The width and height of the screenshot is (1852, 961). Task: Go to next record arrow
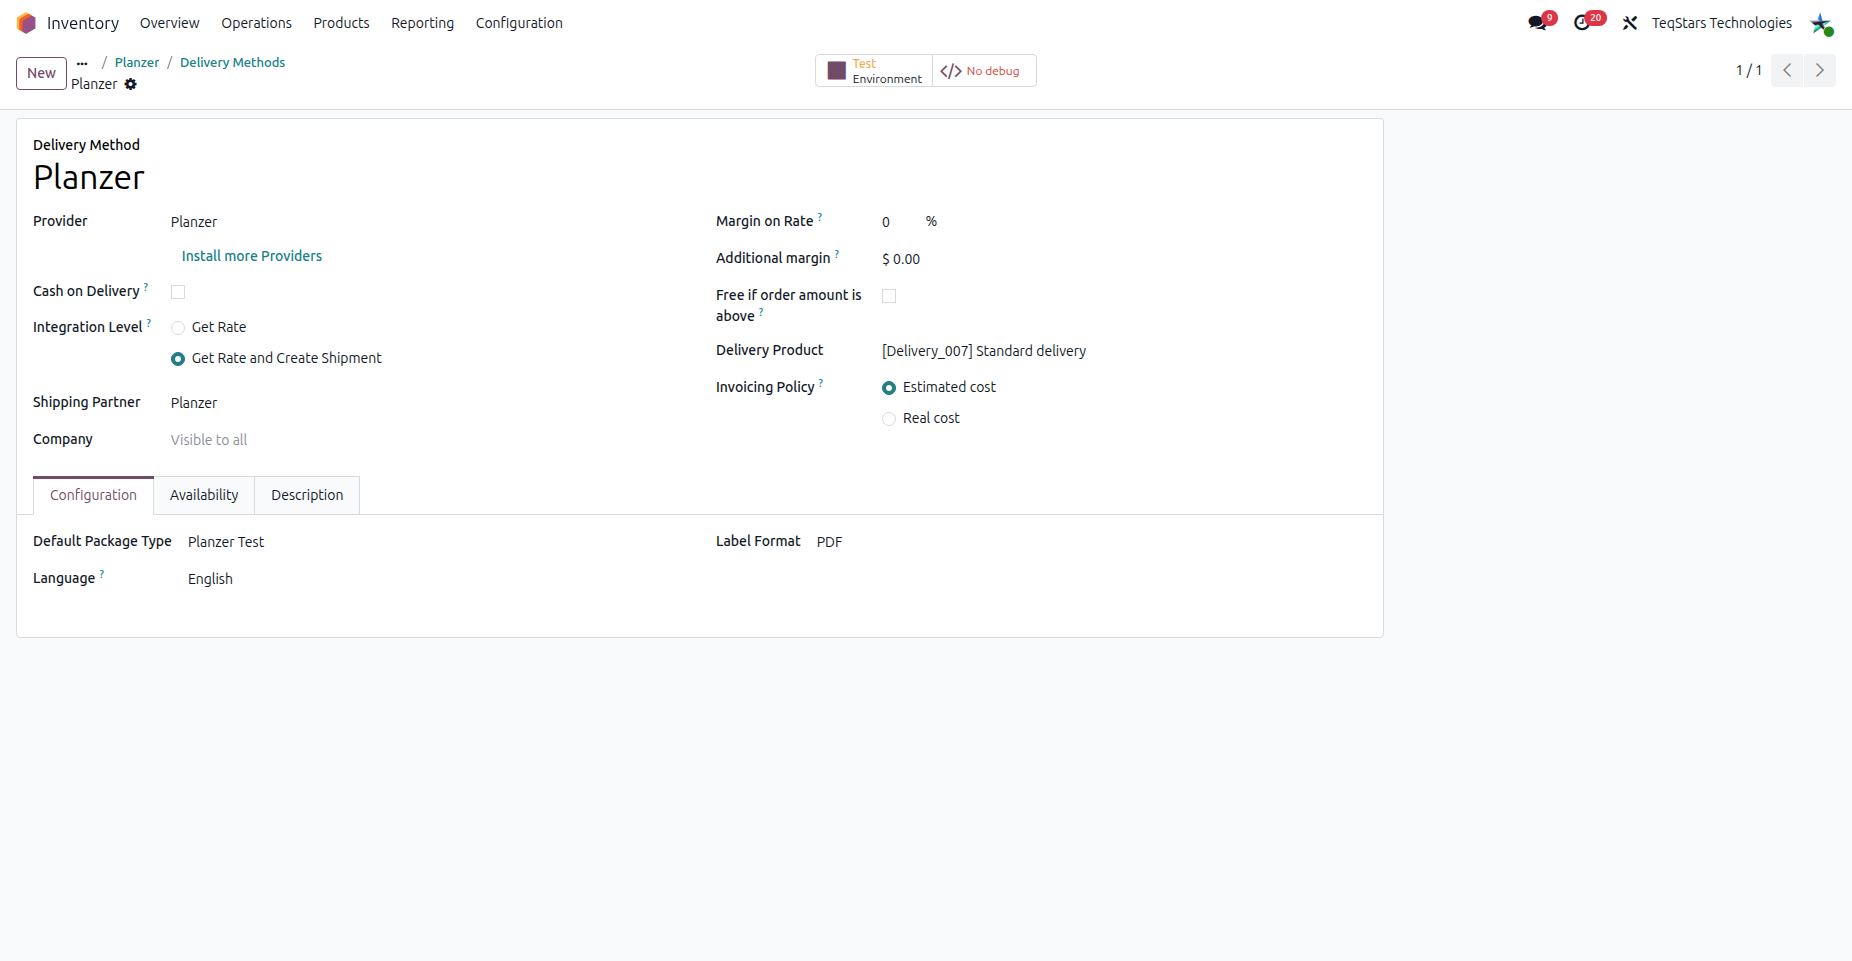point(1820,70)
